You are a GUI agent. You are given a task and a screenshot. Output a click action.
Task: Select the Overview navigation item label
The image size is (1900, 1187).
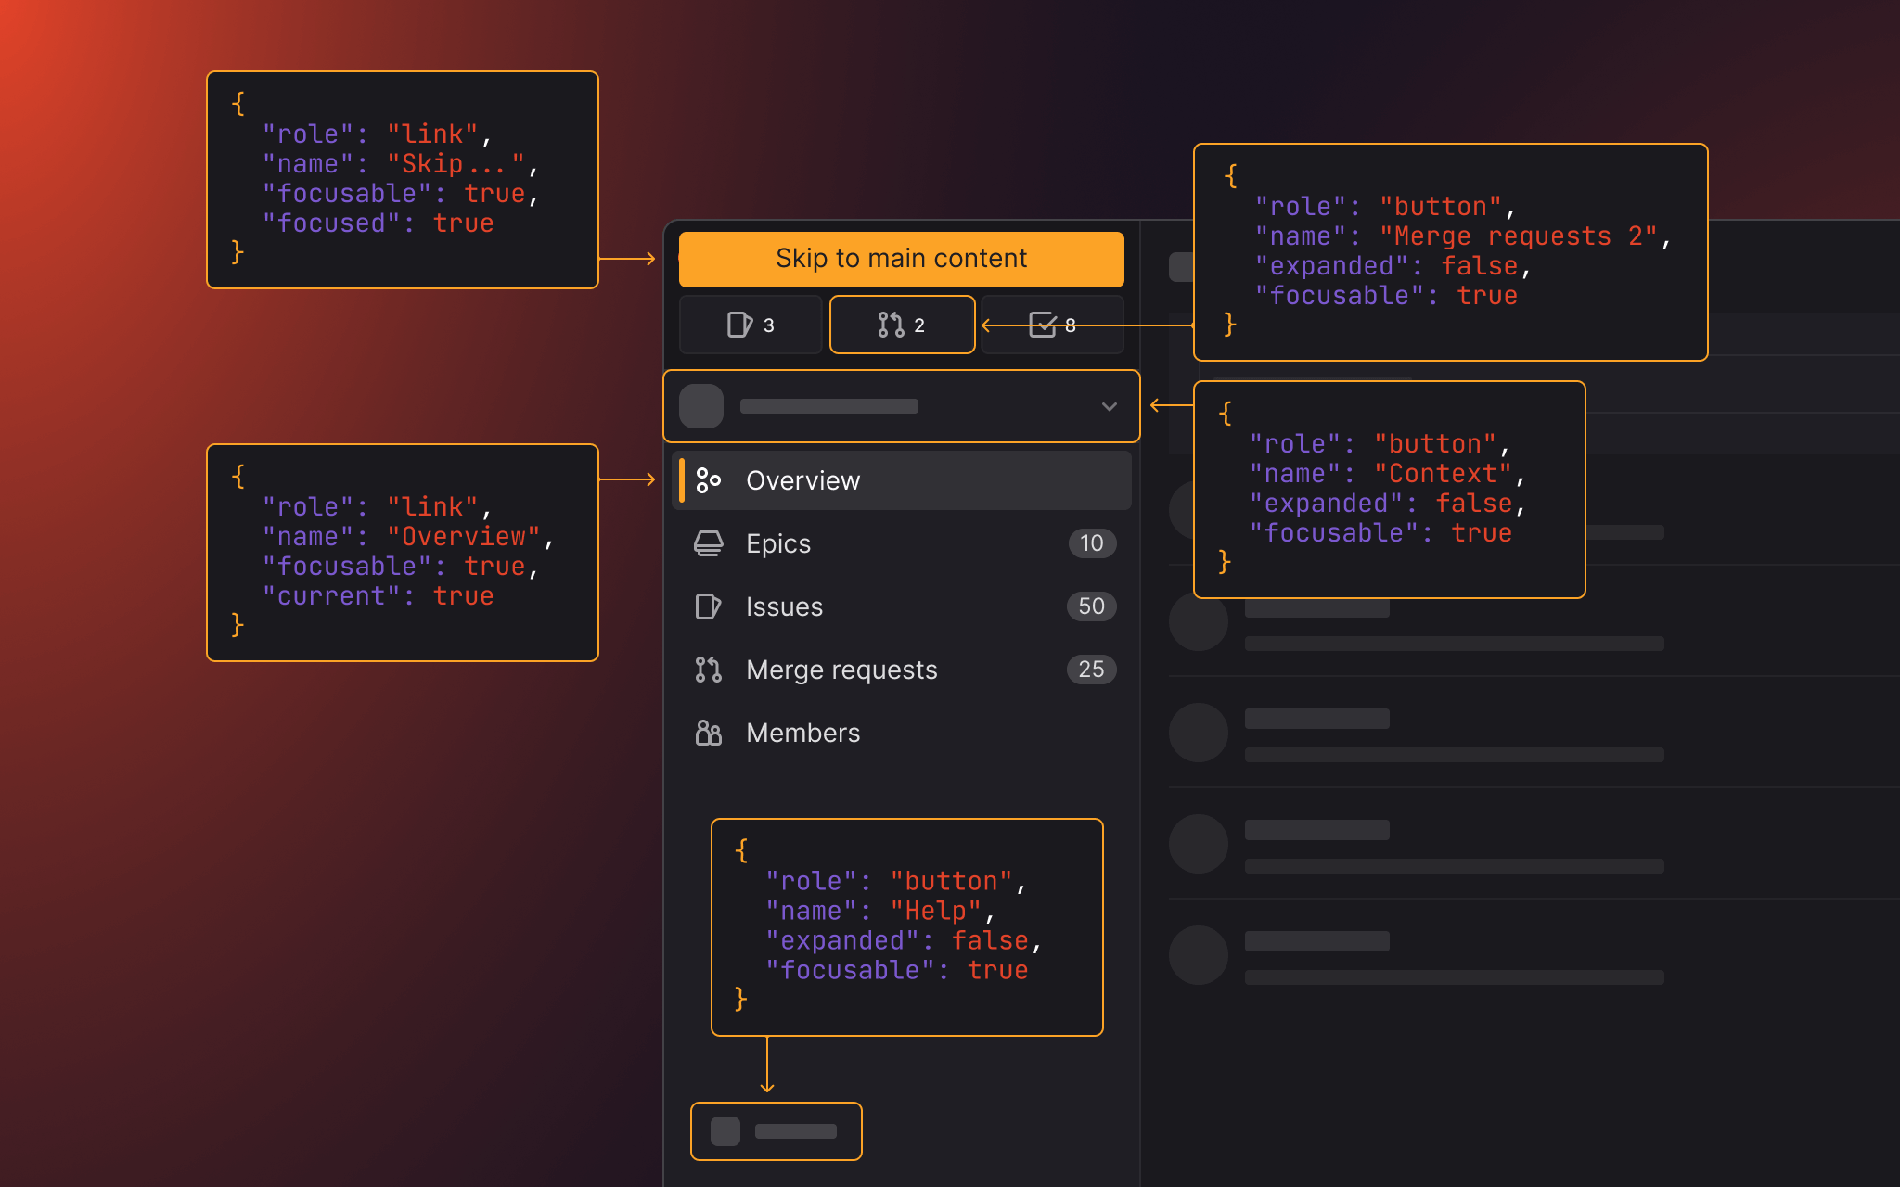802,481
